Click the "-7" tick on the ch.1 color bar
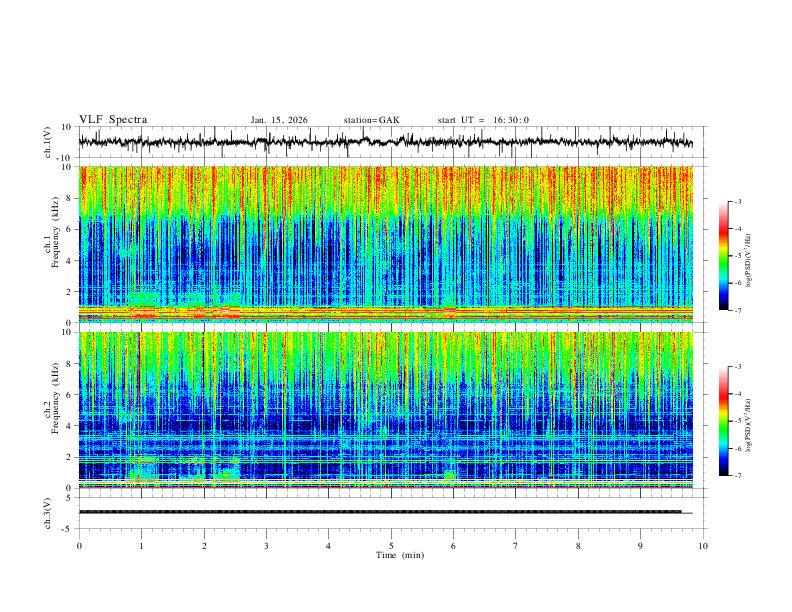Viewport: 792px width, 612px height. pos(737,310)
